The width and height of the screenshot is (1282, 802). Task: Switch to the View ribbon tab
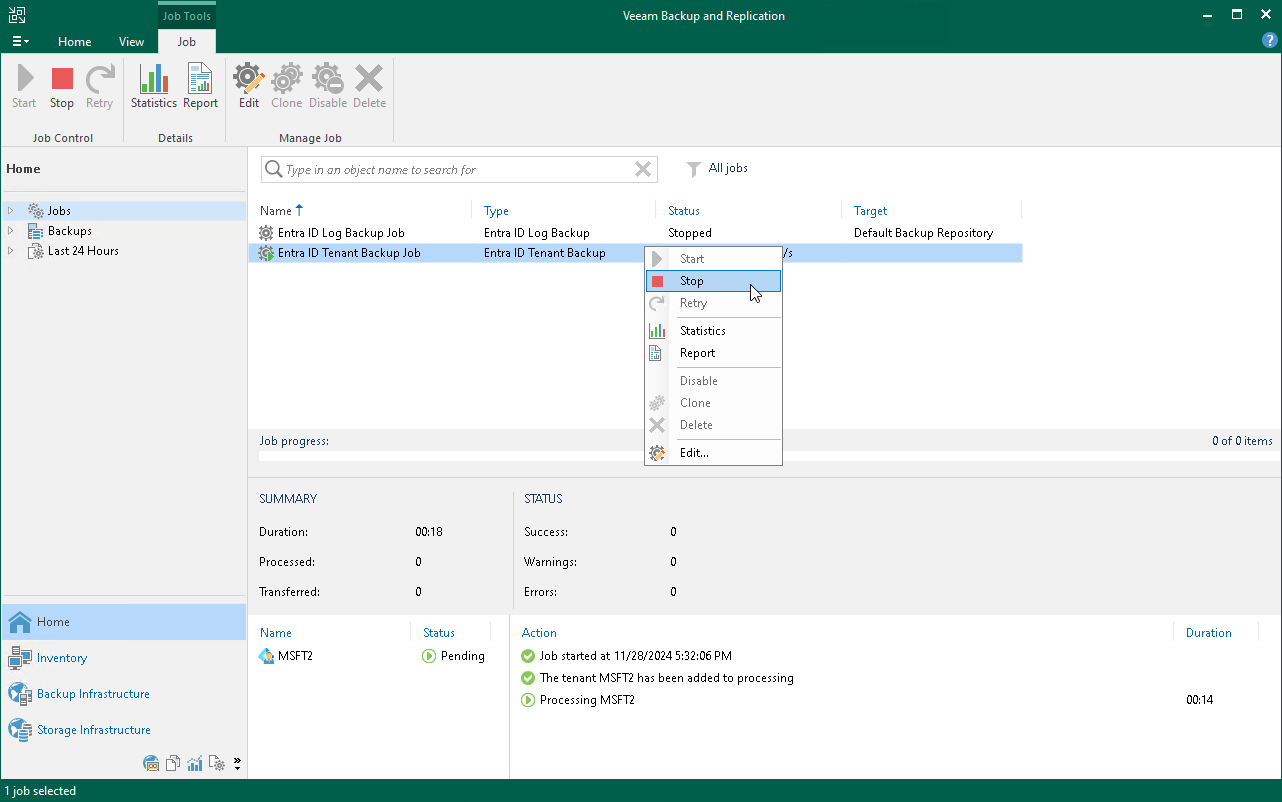coord(131,42)
